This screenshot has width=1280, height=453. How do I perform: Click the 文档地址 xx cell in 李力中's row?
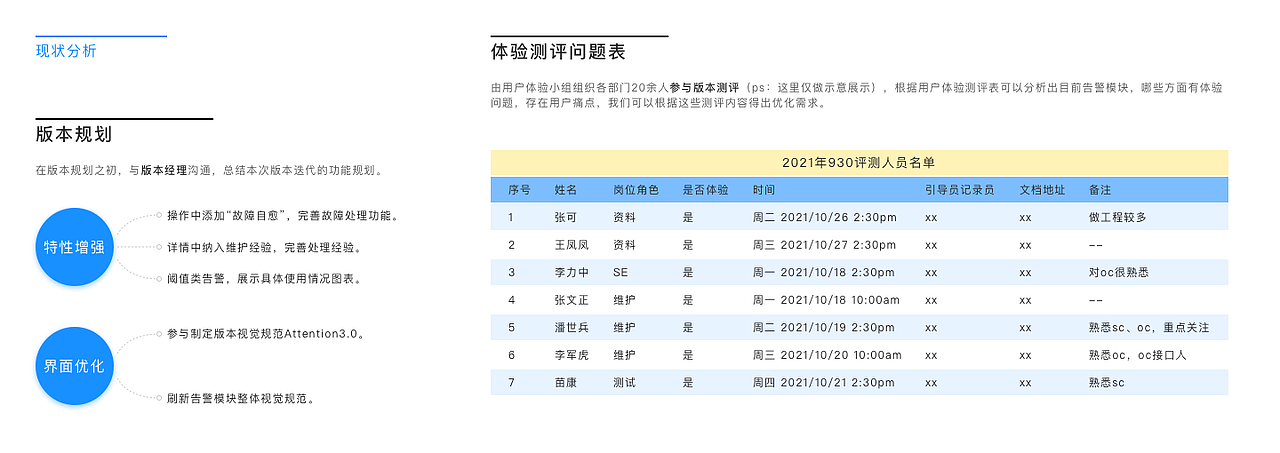(x=1025, y=272)
